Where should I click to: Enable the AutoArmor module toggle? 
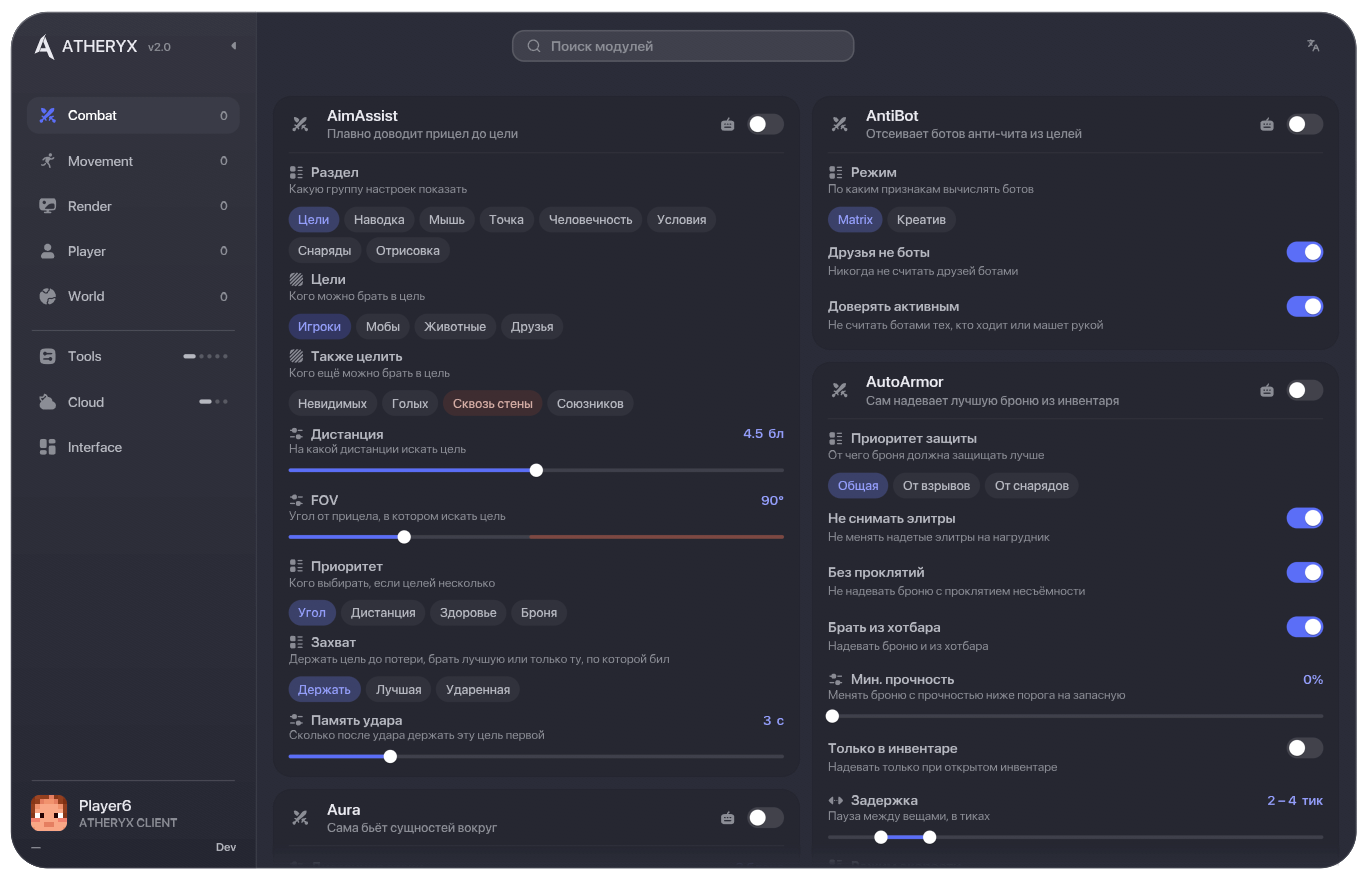click(1304, 390)
